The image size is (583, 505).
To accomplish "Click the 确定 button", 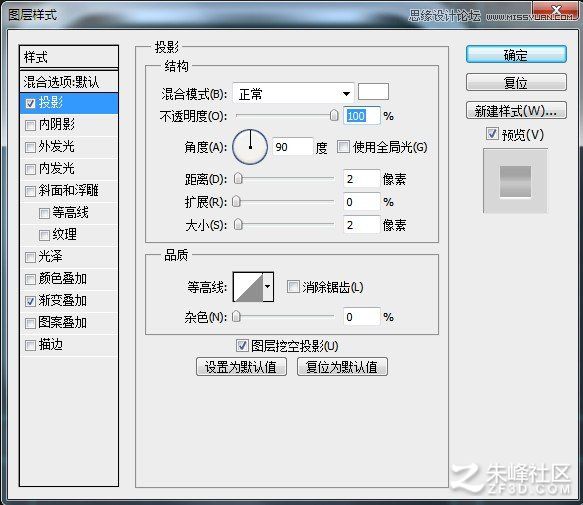I will pos(516,55).
